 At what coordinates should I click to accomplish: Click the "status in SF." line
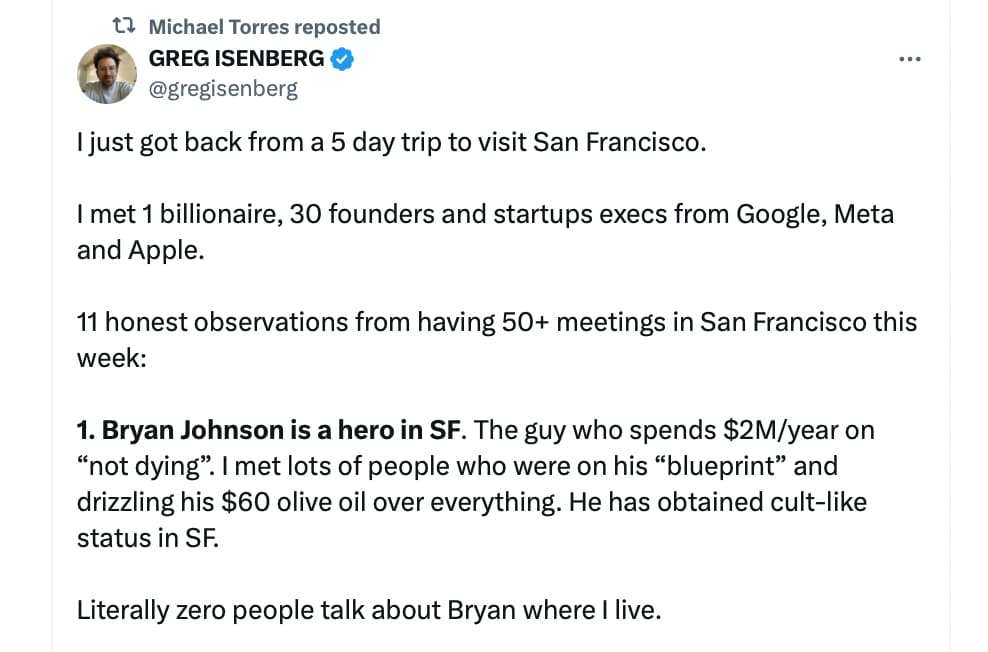148,539
